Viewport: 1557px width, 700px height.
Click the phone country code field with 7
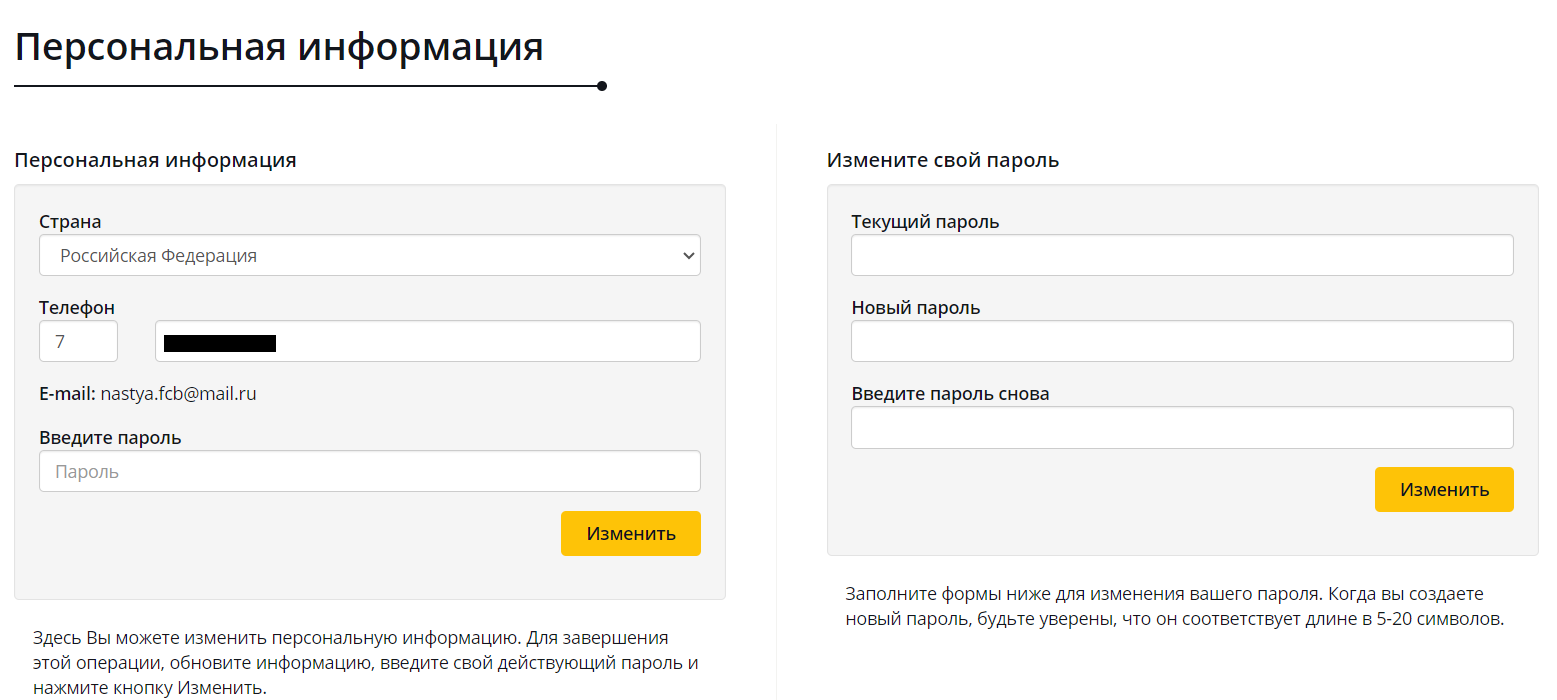tap(78, 341)
